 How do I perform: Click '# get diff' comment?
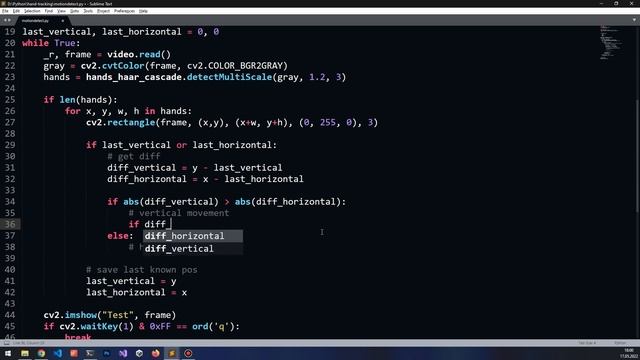(x=134, y=156)
